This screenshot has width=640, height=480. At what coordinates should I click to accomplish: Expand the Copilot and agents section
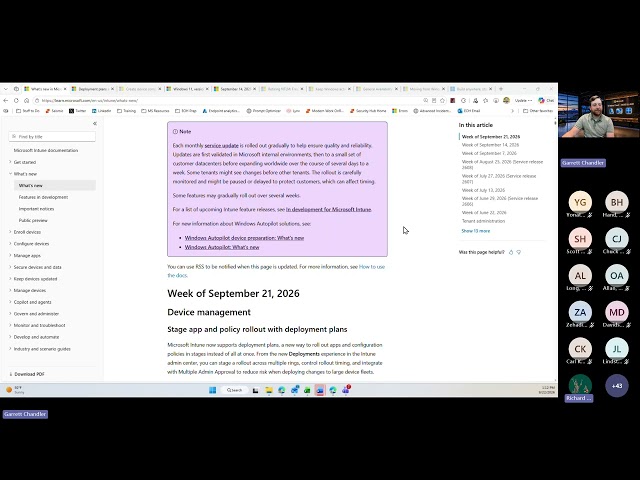[30, 302]
